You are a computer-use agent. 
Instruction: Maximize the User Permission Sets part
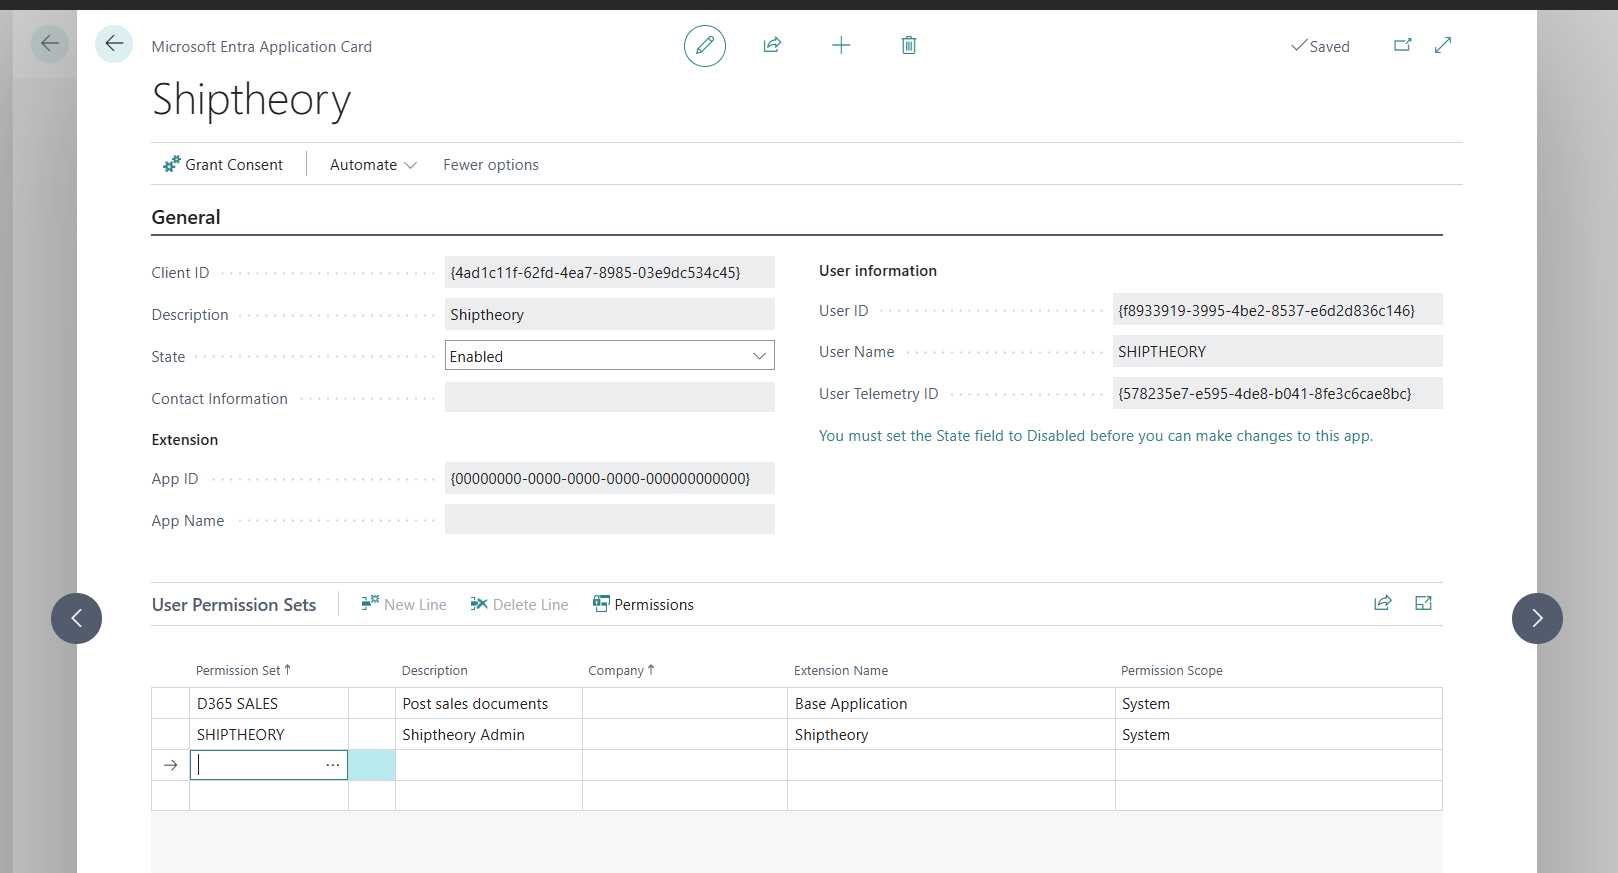coord(1424,603)
